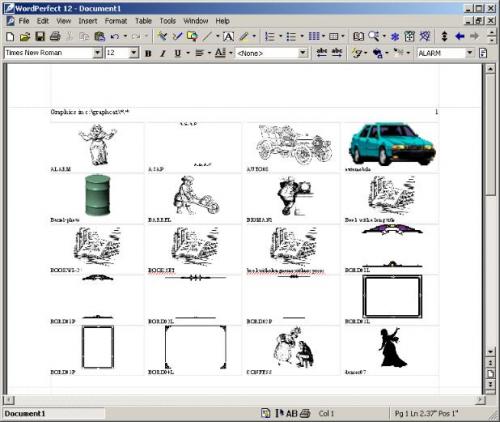Viewport: 500px width, 422px height.
Task: Toggle Italic formatting
Action: (163, 53)
